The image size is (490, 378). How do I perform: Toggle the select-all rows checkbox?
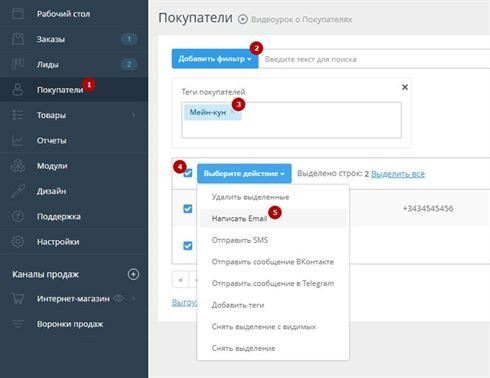(x=188, y=173)
